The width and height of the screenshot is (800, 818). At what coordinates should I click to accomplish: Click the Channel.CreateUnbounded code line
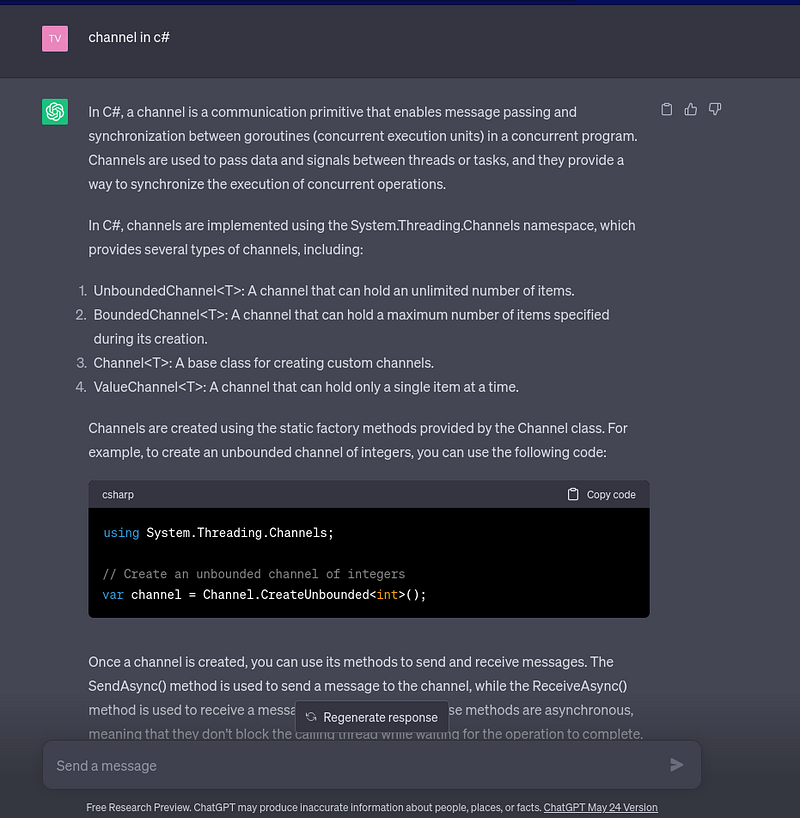(264, 595)
